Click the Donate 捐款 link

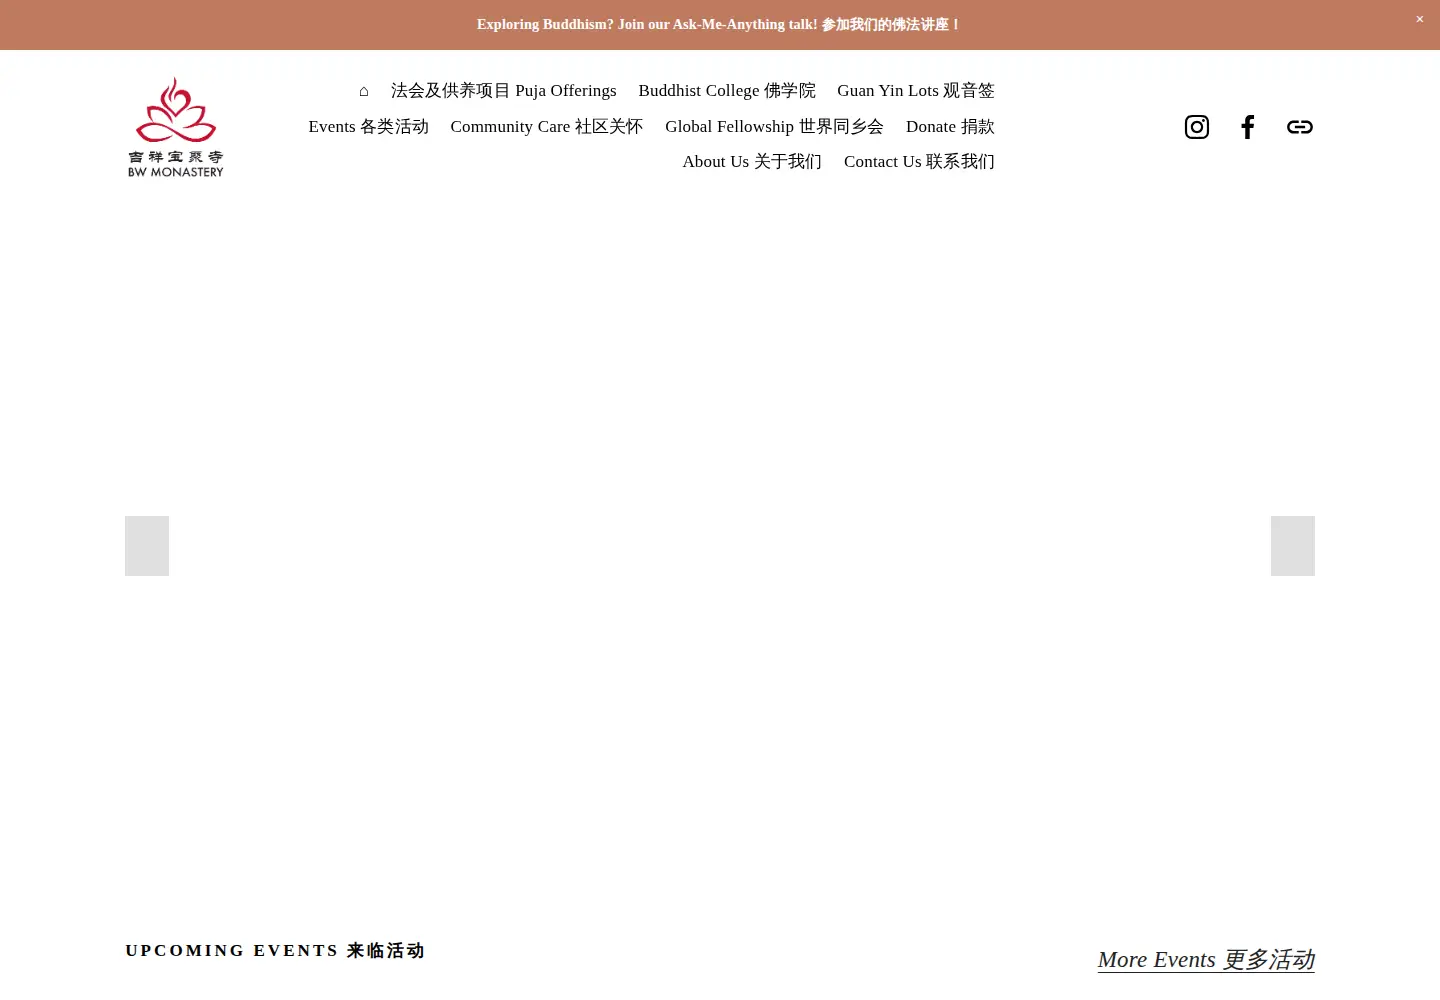(x=950, y=127)
